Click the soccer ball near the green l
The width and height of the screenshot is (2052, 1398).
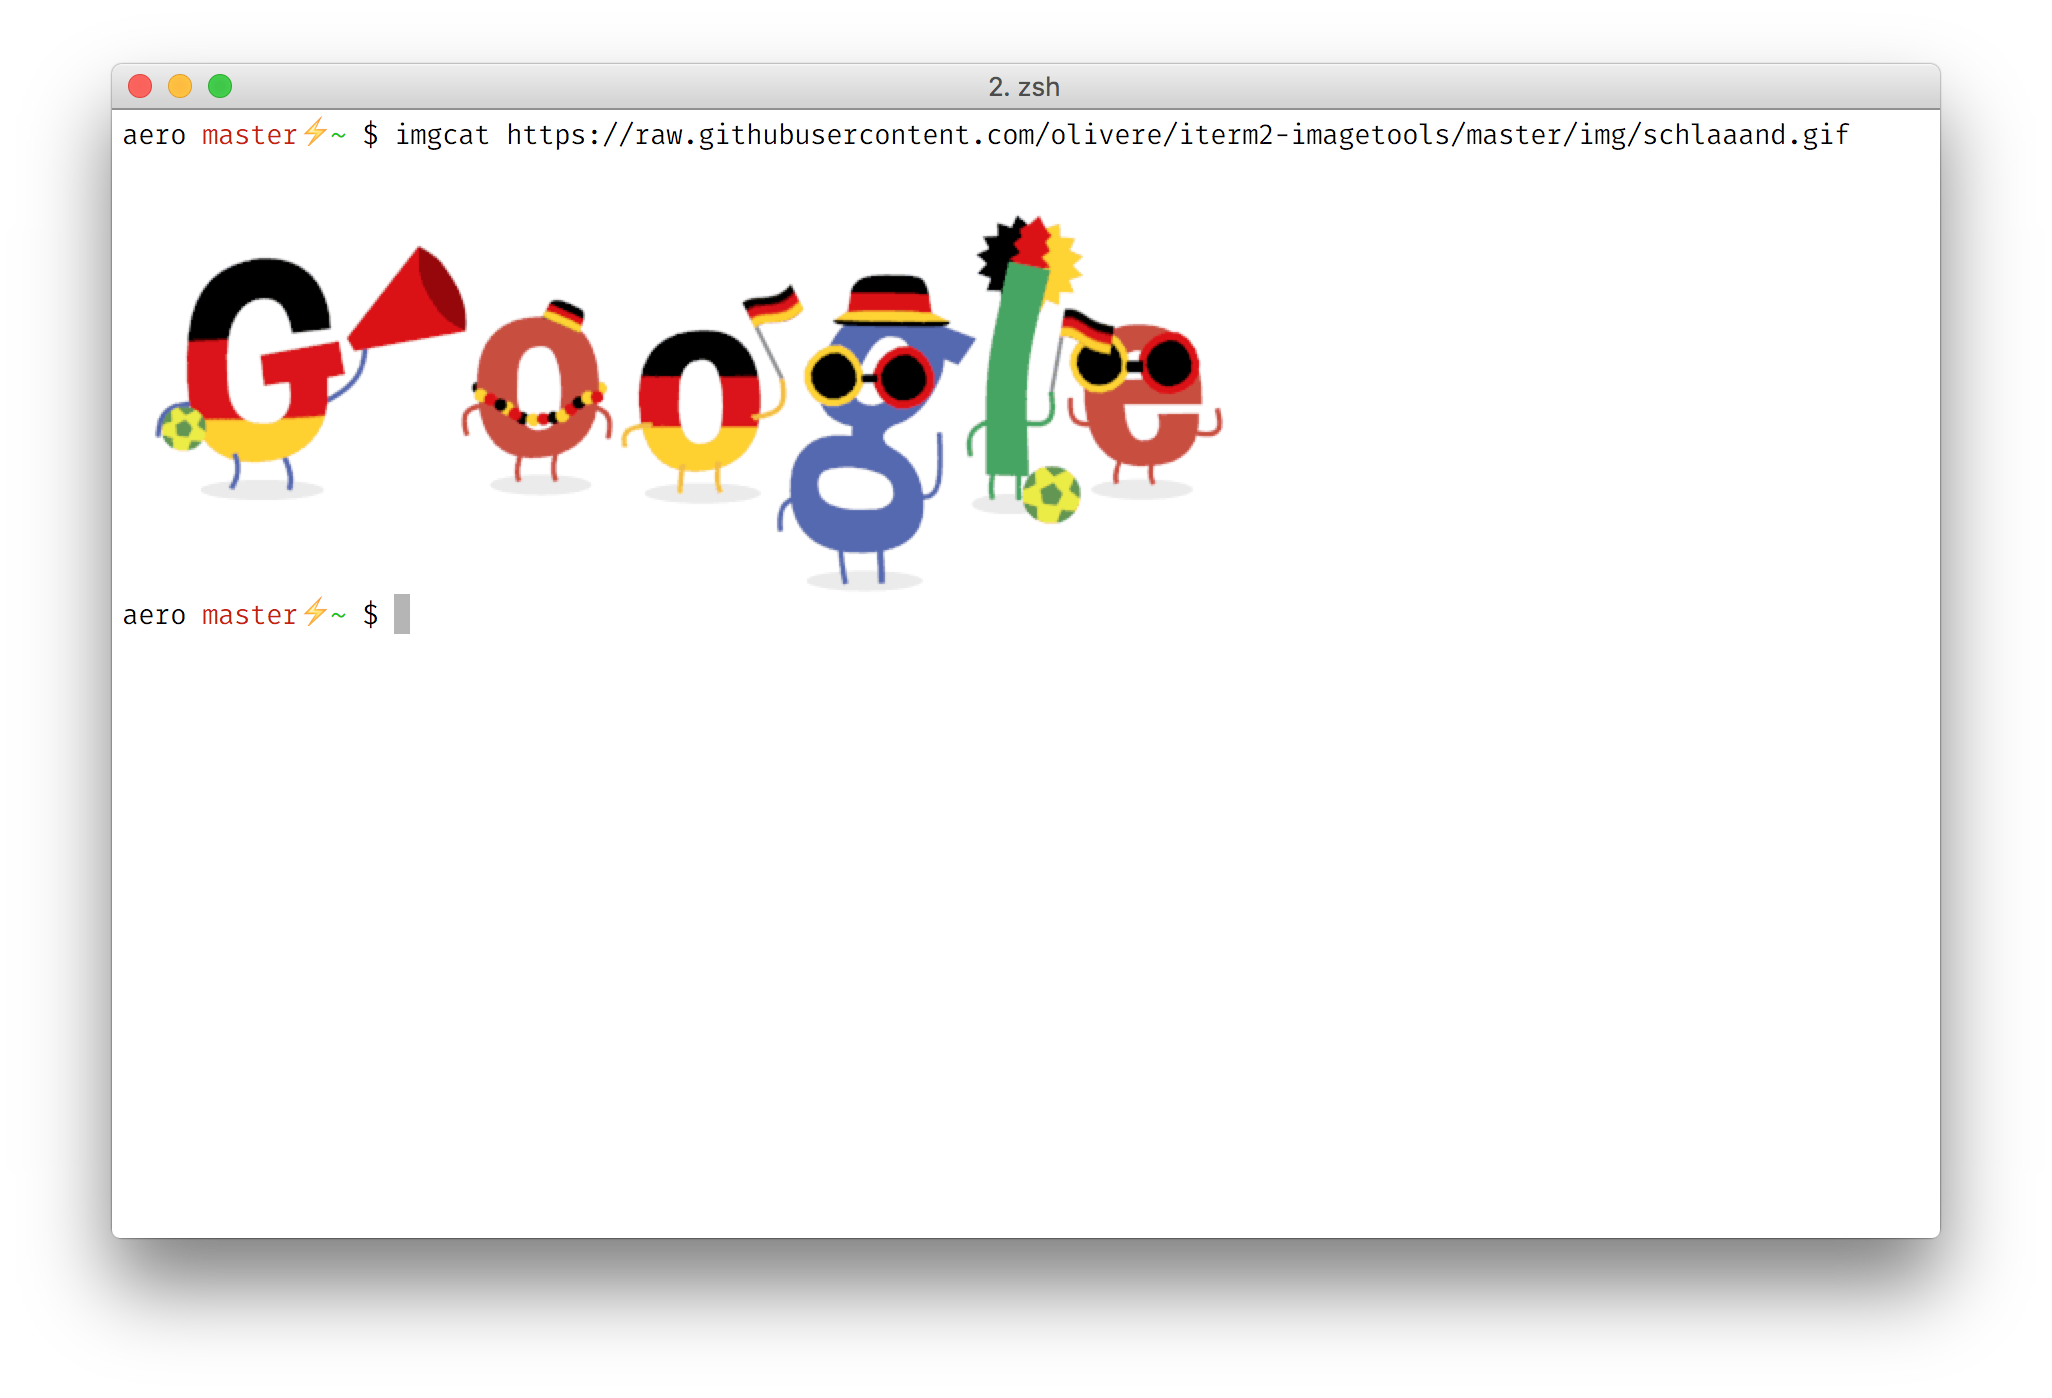point(1051,494)
